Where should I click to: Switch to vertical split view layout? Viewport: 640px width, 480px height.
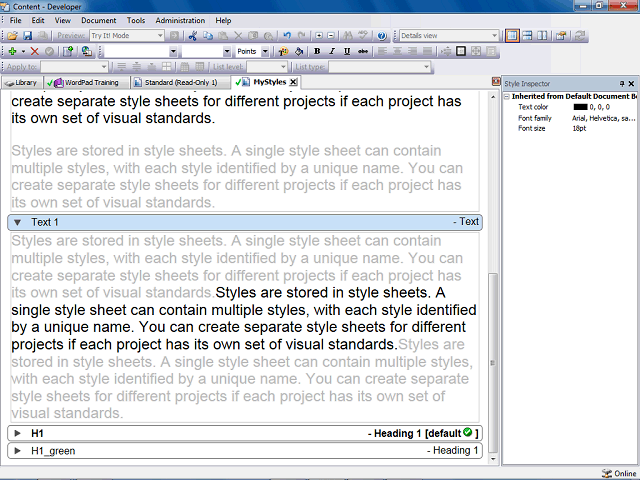pos(542,36)
